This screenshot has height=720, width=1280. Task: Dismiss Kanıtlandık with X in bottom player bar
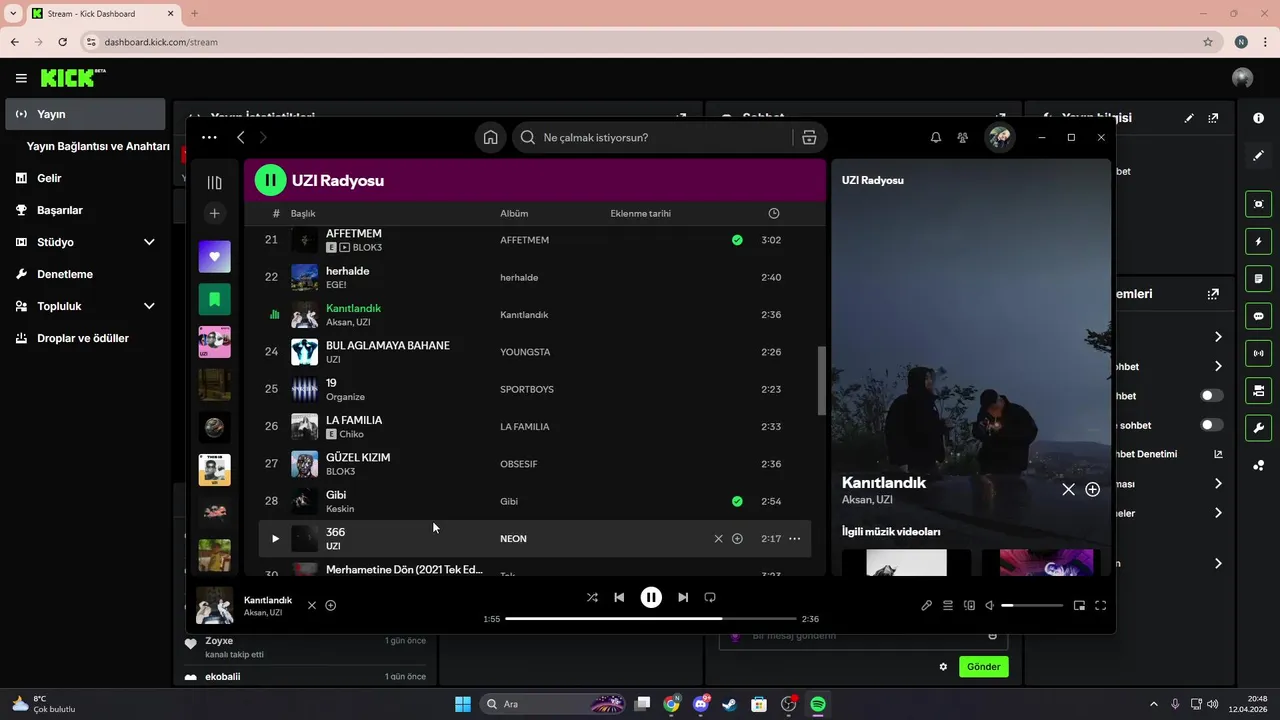pyautogui.click(x=311, y=605)
